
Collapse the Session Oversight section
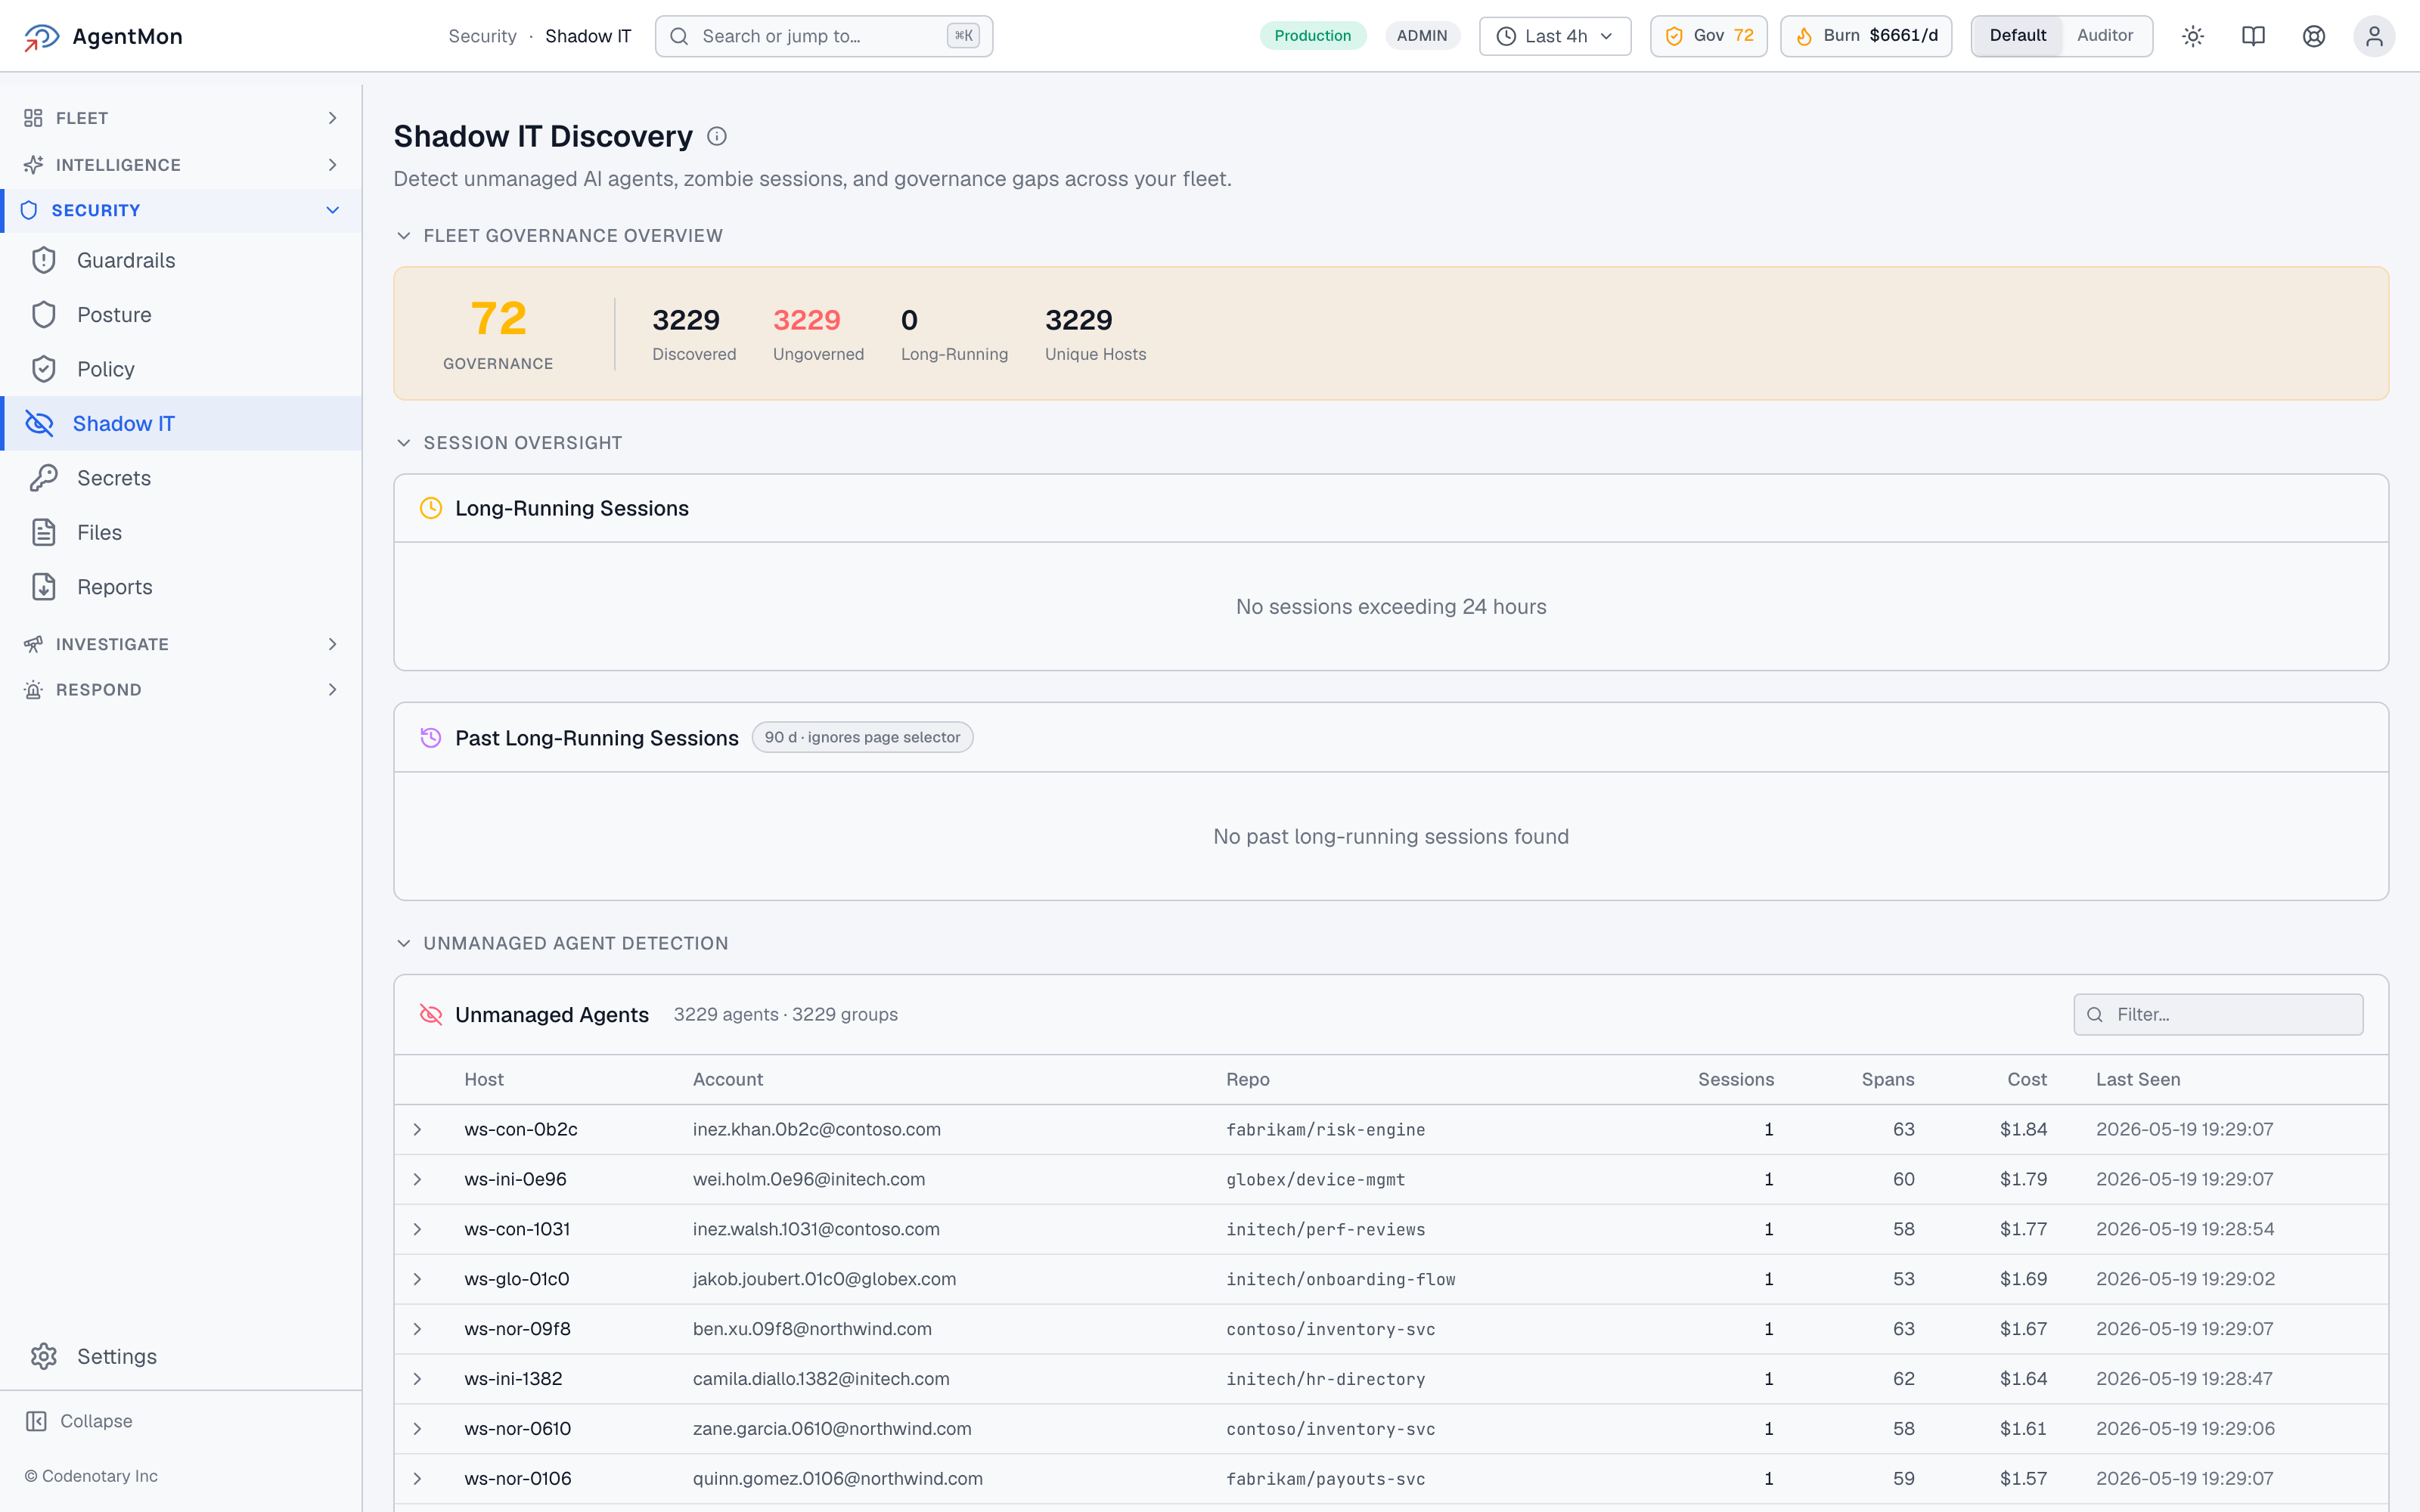pyautogui.click(x=404, y=443)
